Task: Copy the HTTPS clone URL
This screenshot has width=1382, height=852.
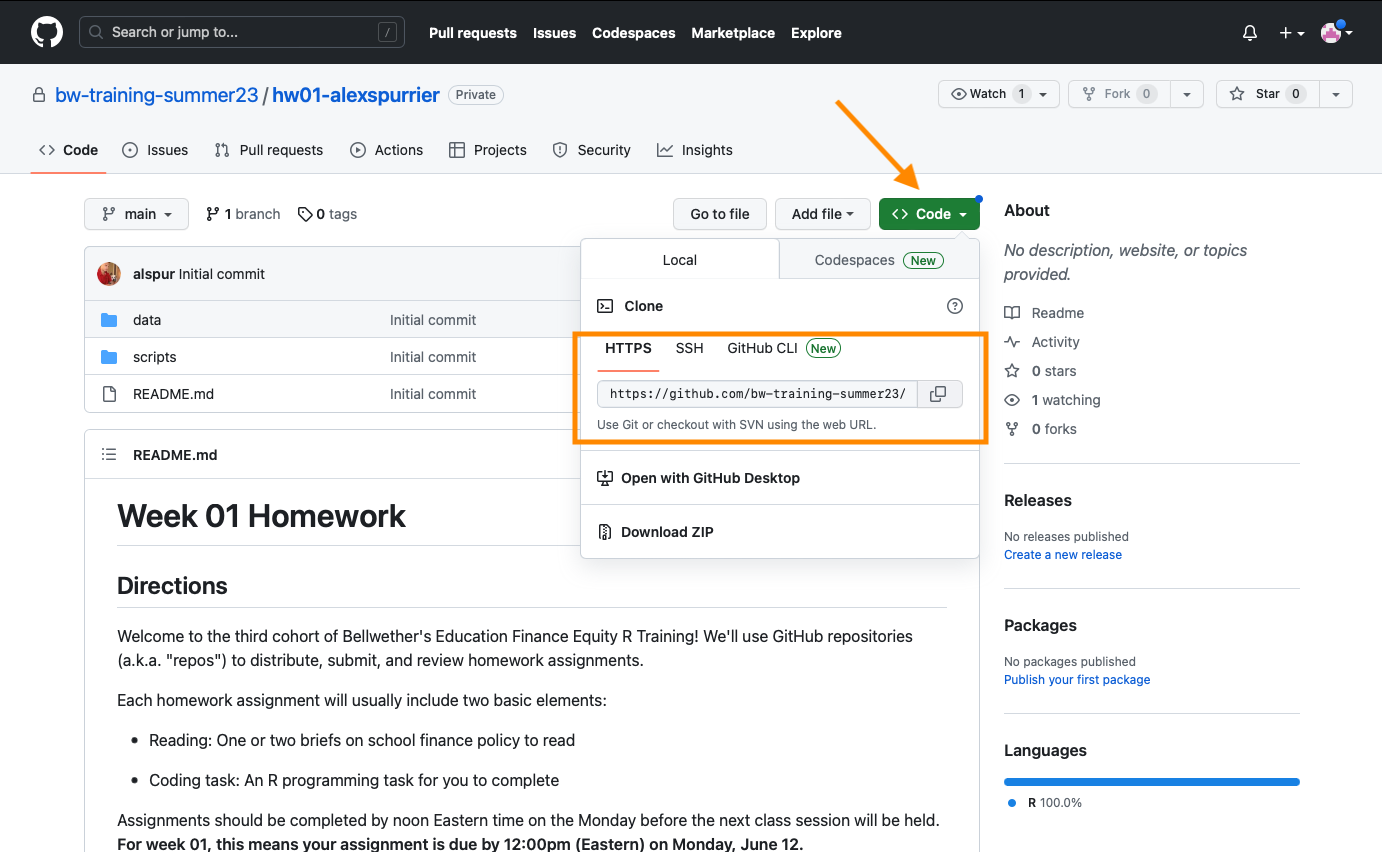Action: tap(938, 394)
